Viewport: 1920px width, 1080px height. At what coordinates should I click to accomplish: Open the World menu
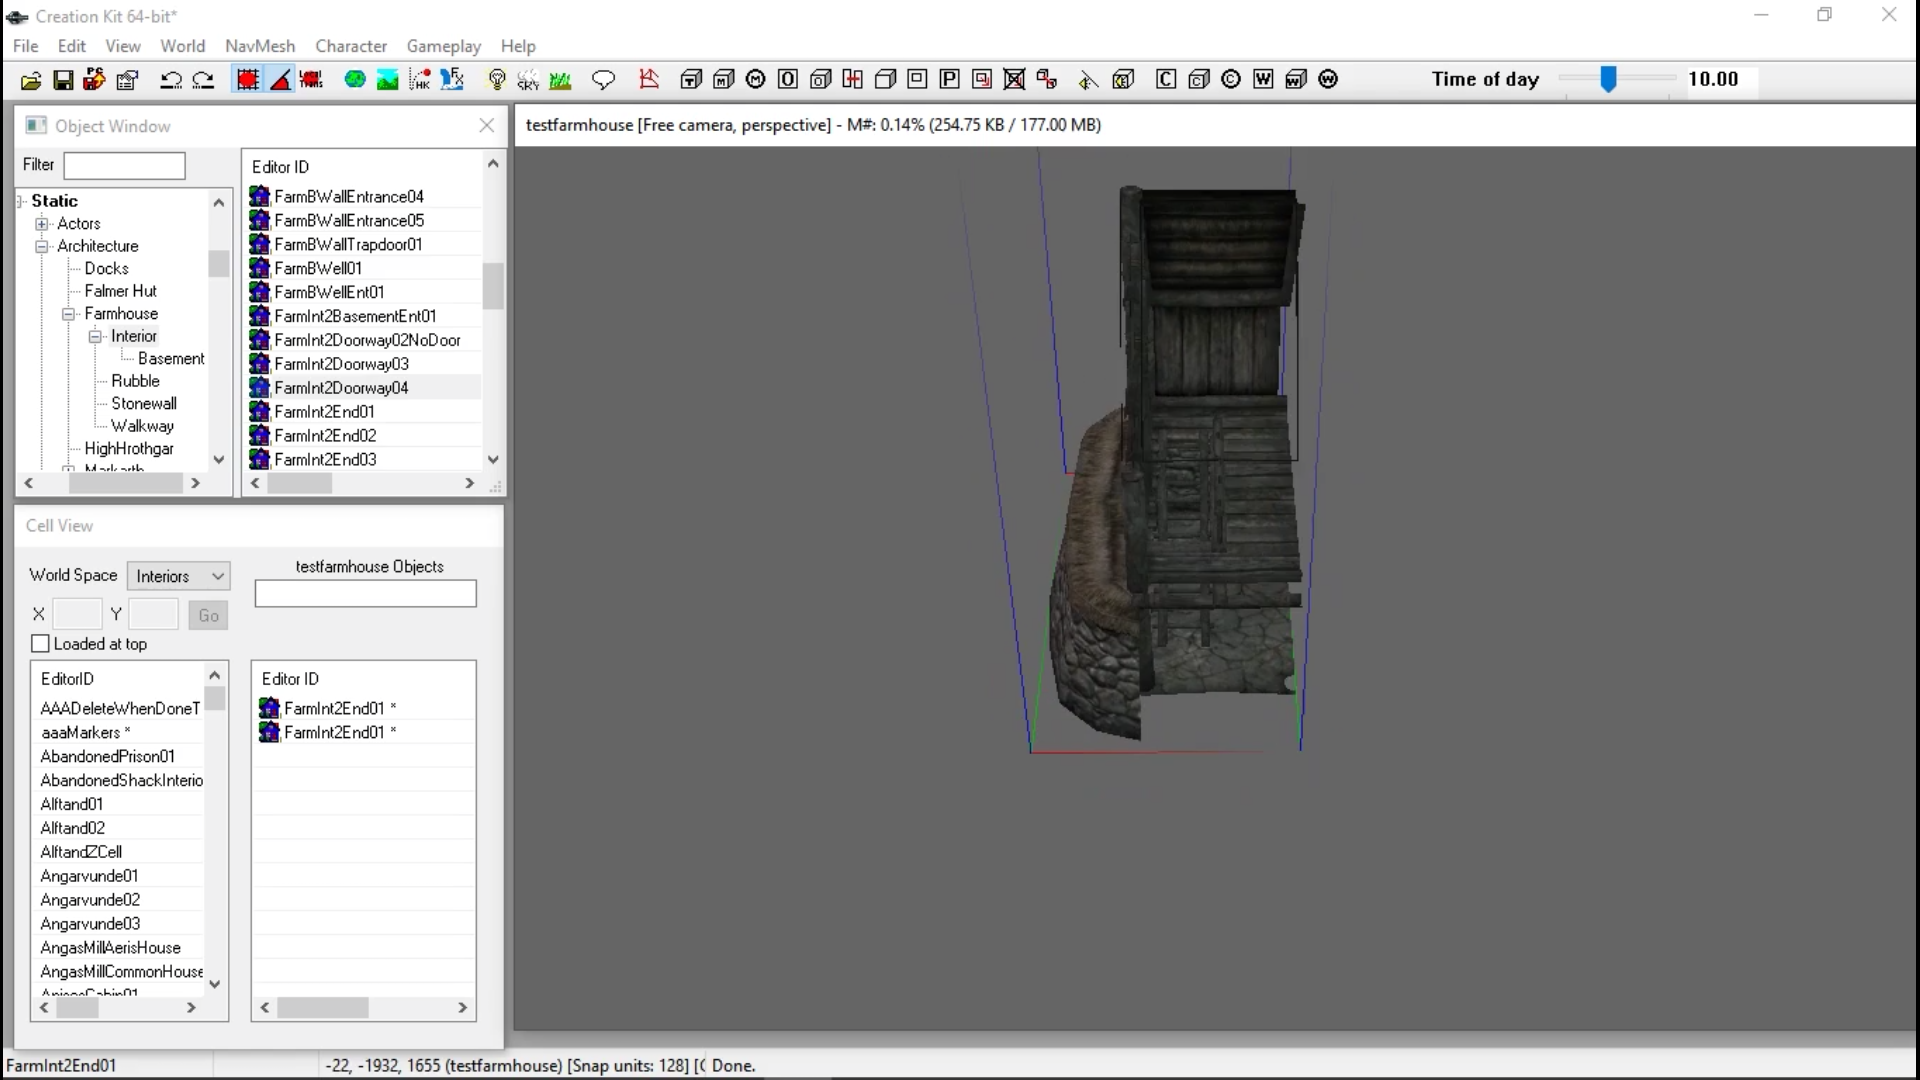pyautogui.click(x=183, y=46)
